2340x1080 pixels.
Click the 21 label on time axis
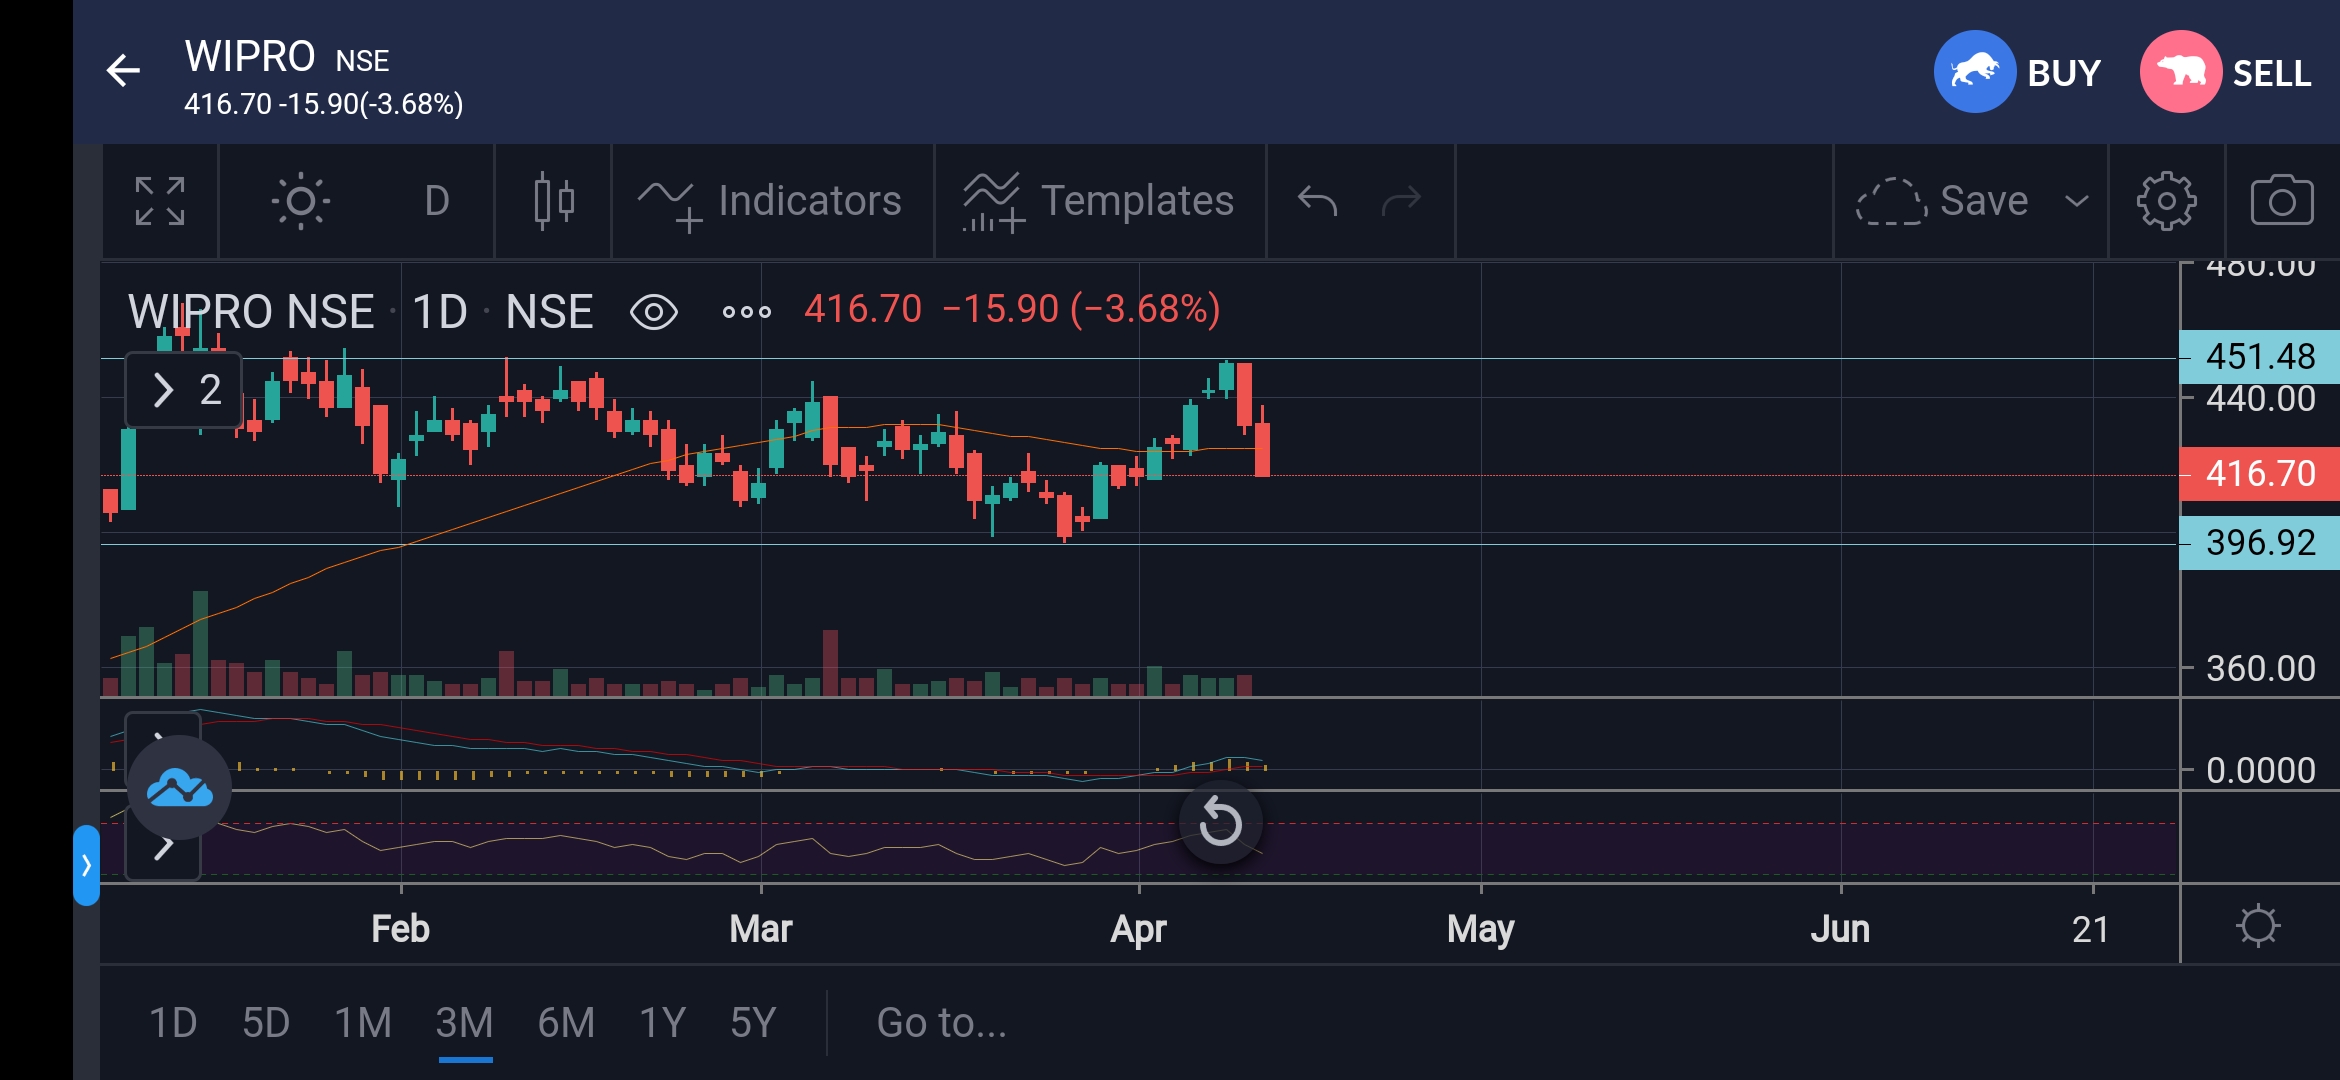(x=2090, y=929)
